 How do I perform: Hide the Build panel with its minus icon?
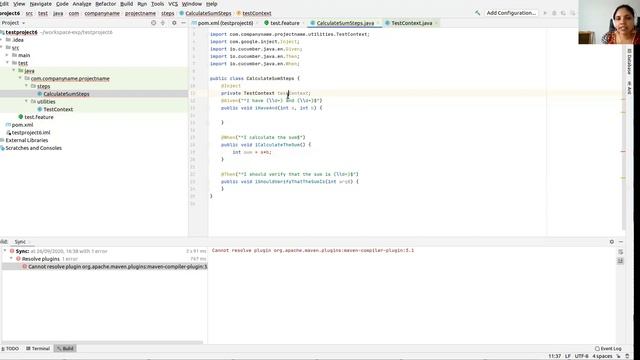[x=621, y=242]
